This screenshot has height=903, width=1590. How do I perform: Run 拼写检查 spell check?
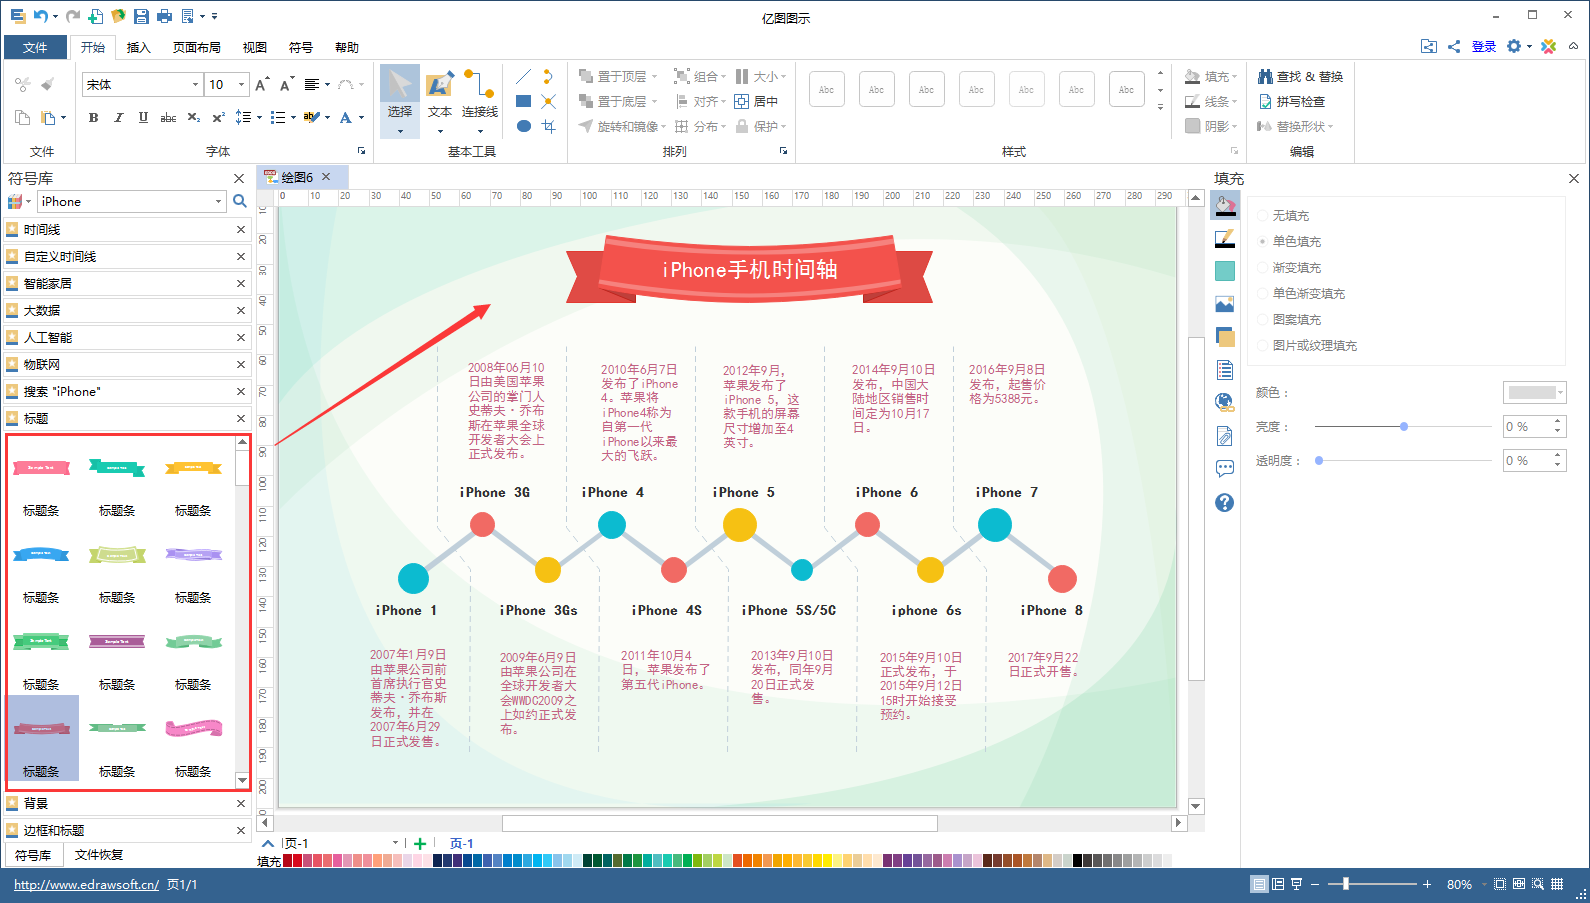[1291, 101]
